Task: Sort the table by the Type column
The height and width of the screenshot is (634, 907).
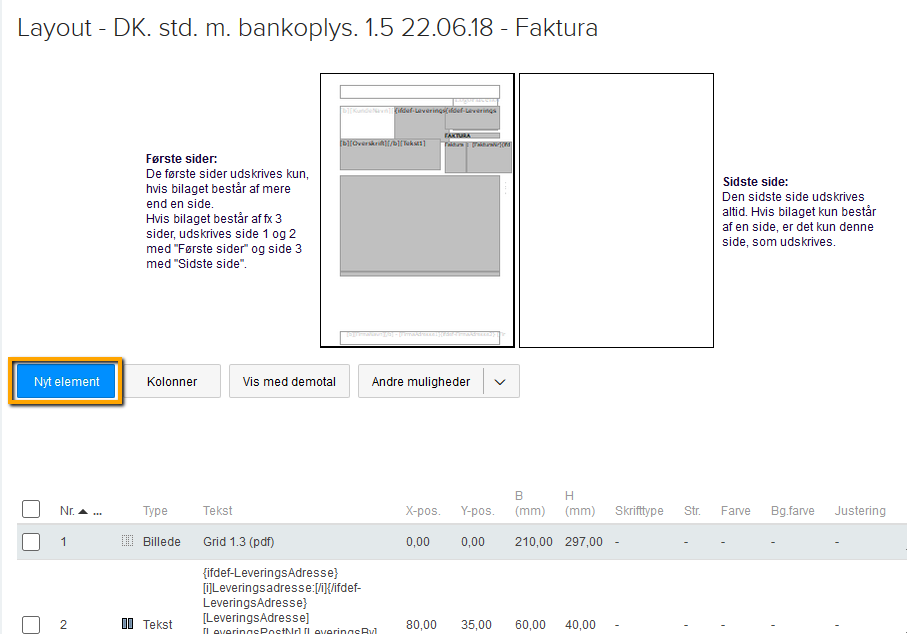Action: tap(155, 510)
